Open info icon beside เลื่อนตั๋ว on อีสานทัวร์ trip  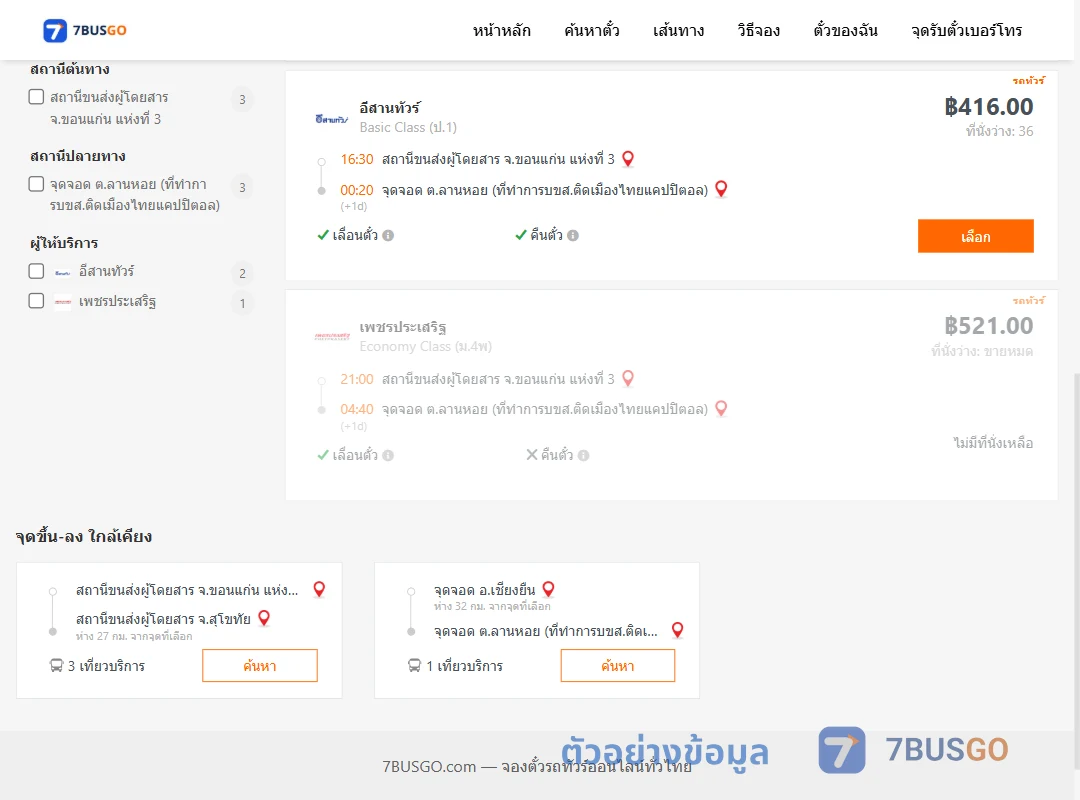click(x=388, y=236)
